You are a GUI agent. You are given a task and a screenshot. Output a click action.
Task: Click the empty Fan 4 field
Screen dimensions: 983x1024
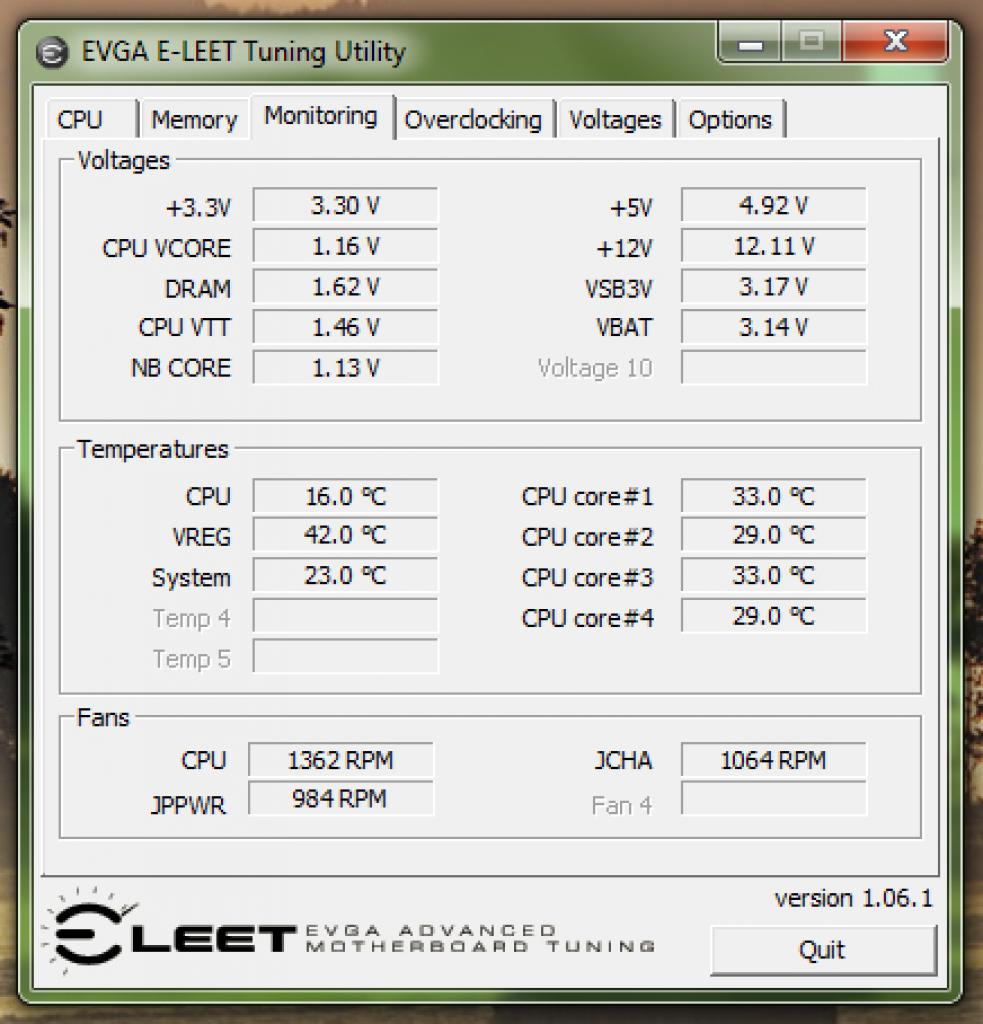click(774, 799)
